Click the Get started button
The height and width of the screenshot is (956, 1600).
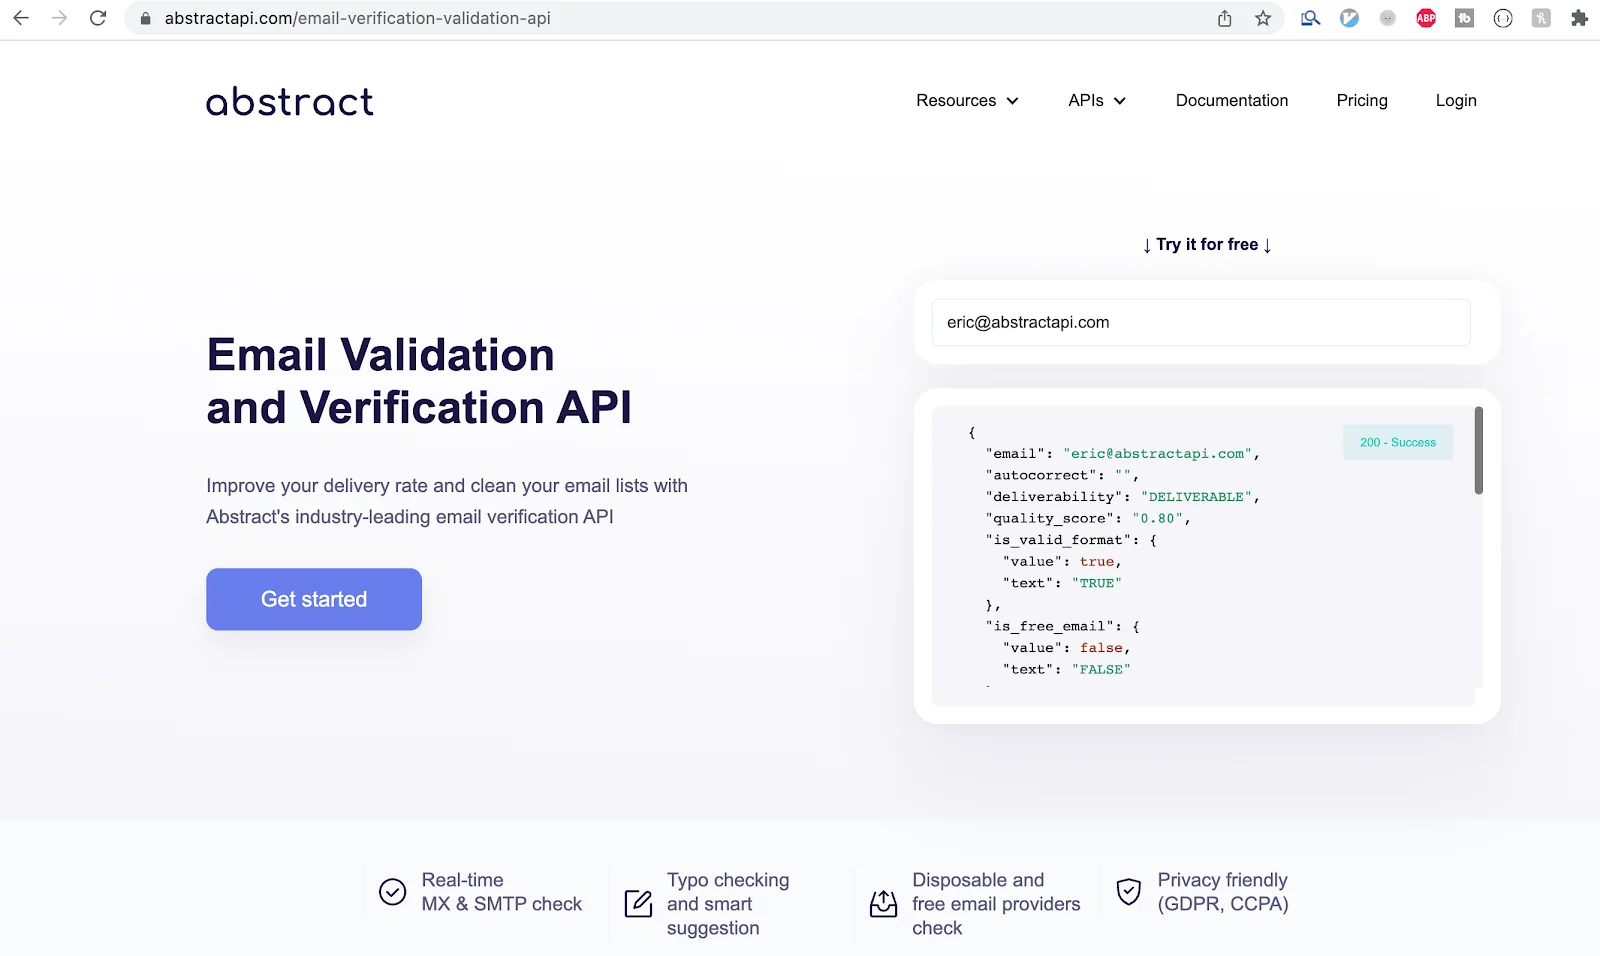click(x=313, y=599)
